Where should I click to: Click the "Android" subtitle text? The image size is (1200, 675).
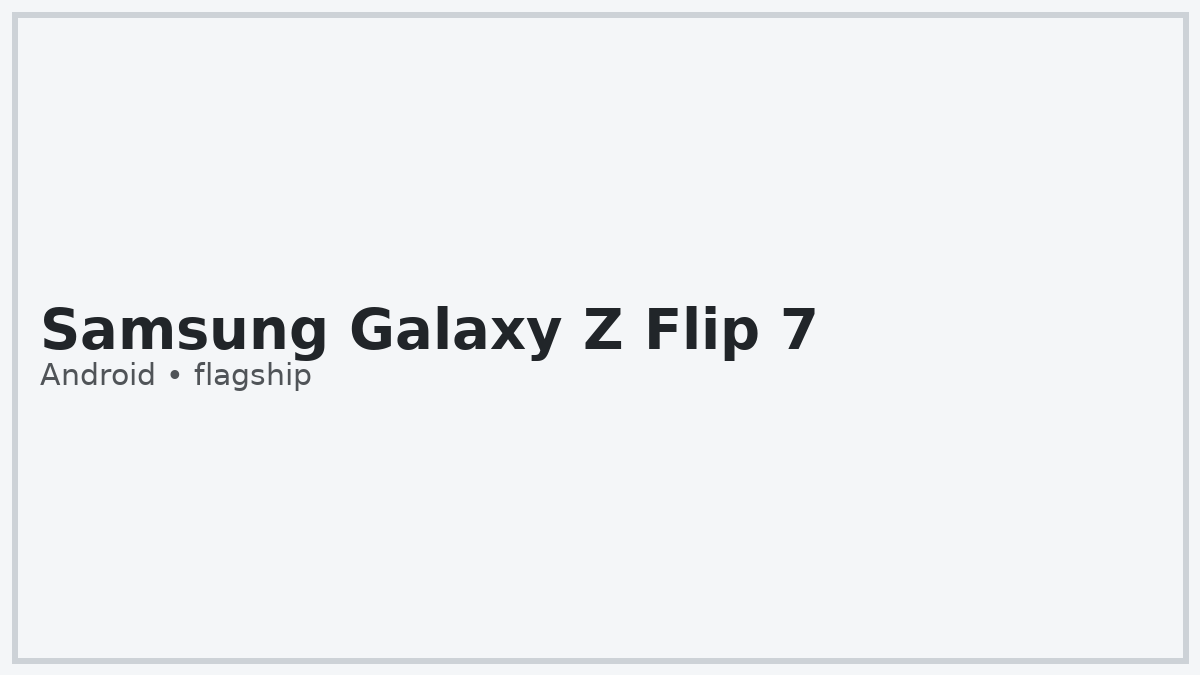(x=98, y=376)
